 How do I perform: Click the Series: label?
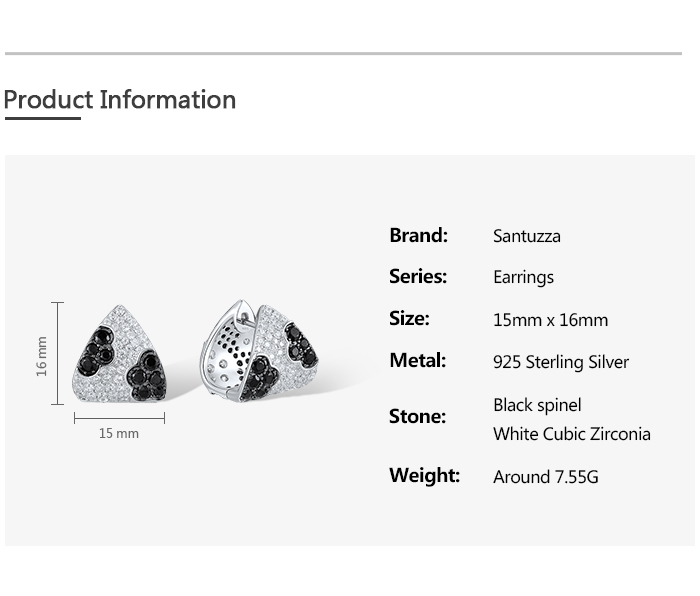pyautogui.click(x=418, y=277)
